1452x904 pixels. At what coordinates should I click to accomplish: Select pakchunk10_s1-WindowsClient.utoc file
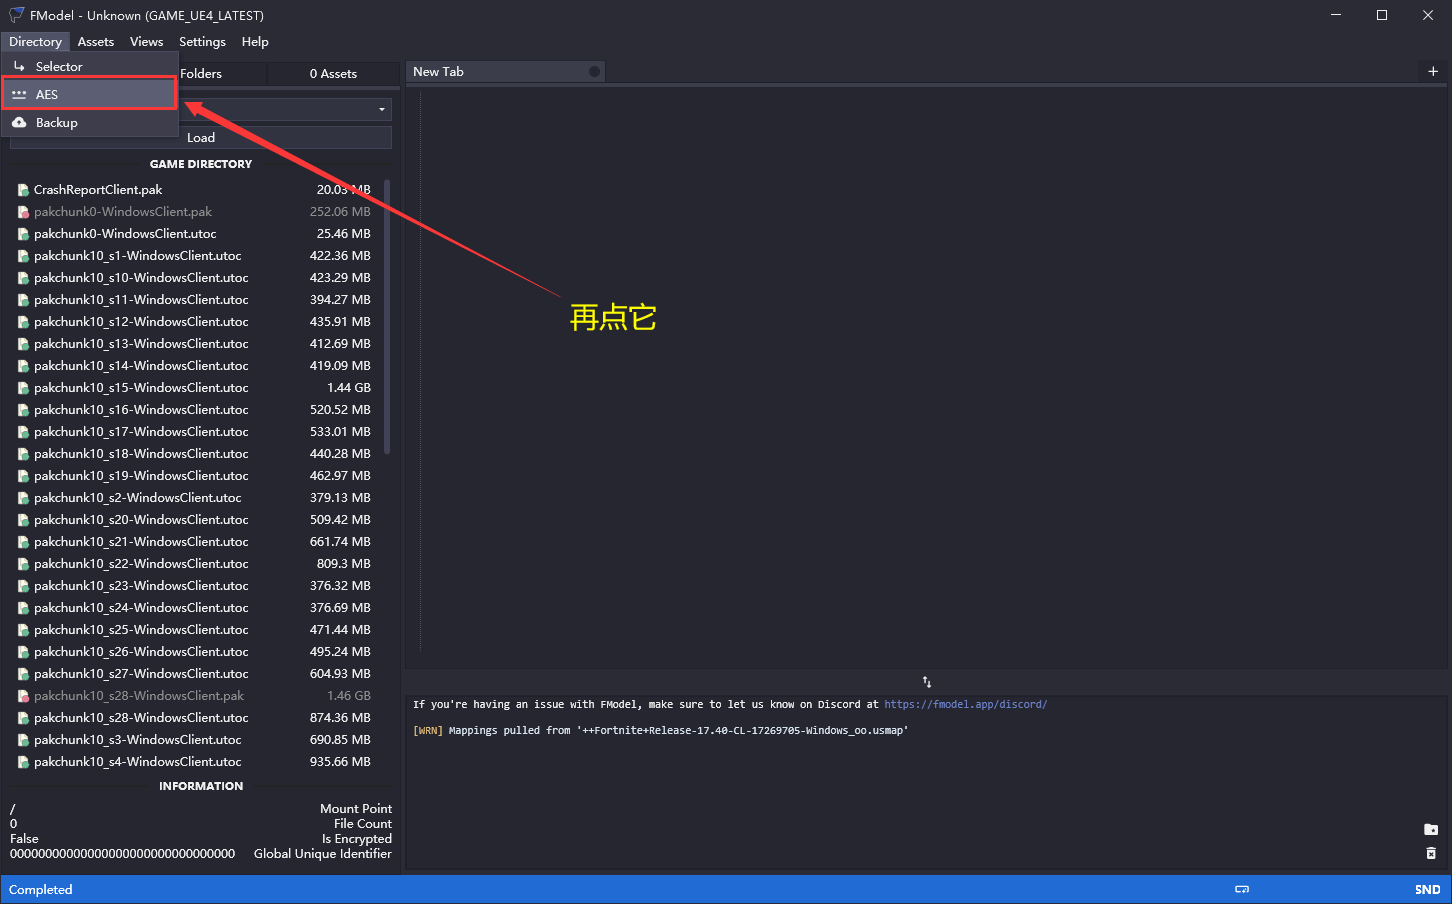click(195, 256)
